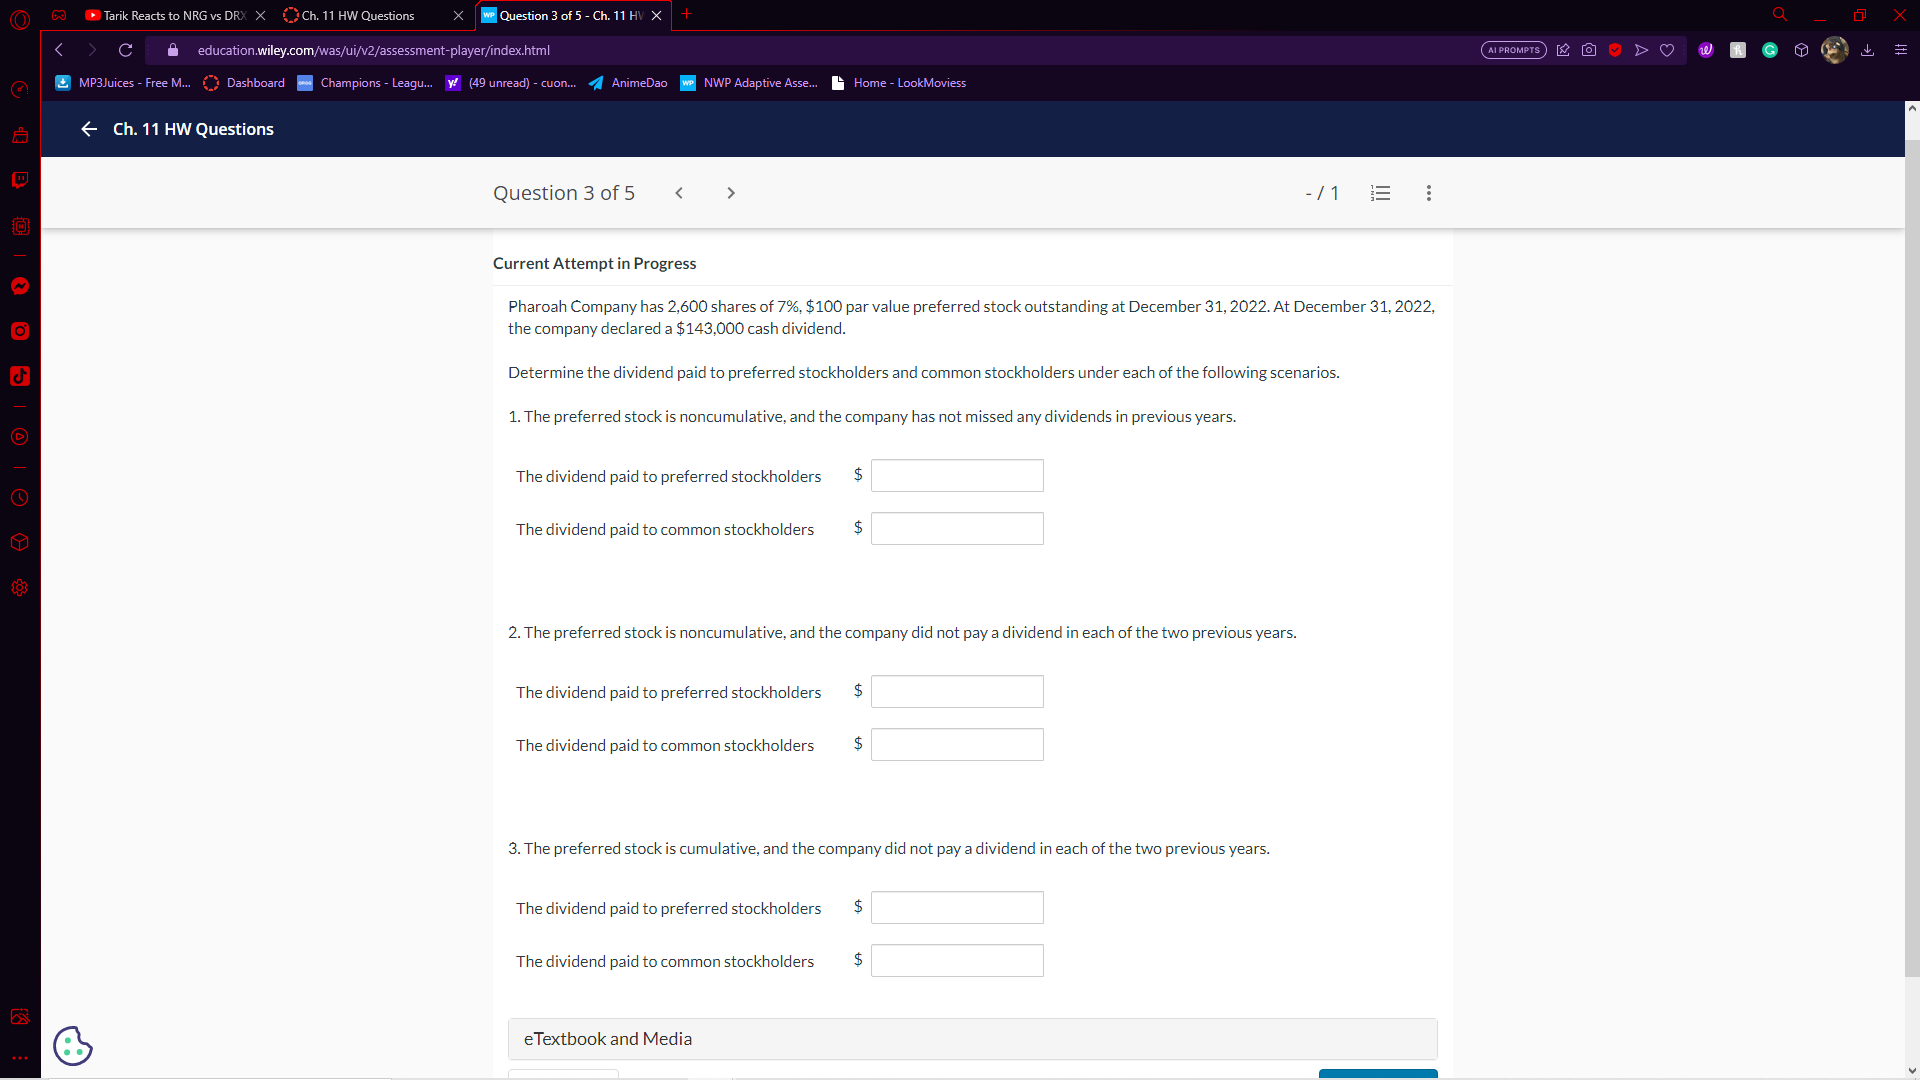This screenshot has width=1920, height=1080.
Task: Go to previous question chevron
Action: tap(679, 193)
